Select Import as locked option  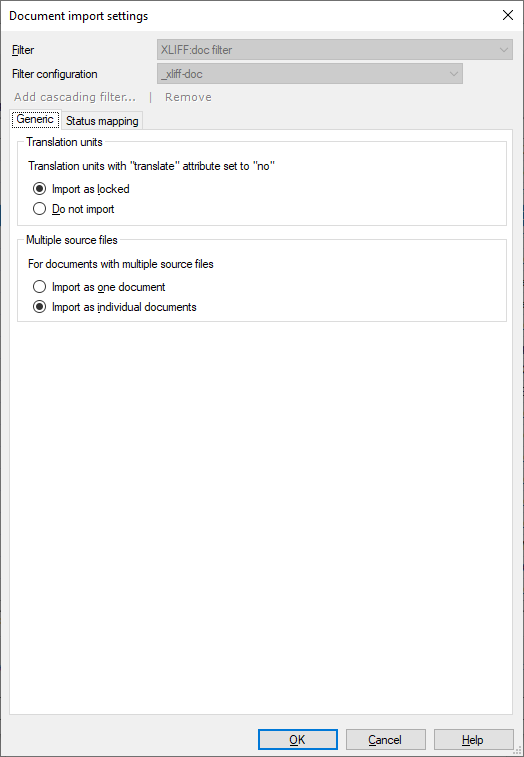click(81, 189)
